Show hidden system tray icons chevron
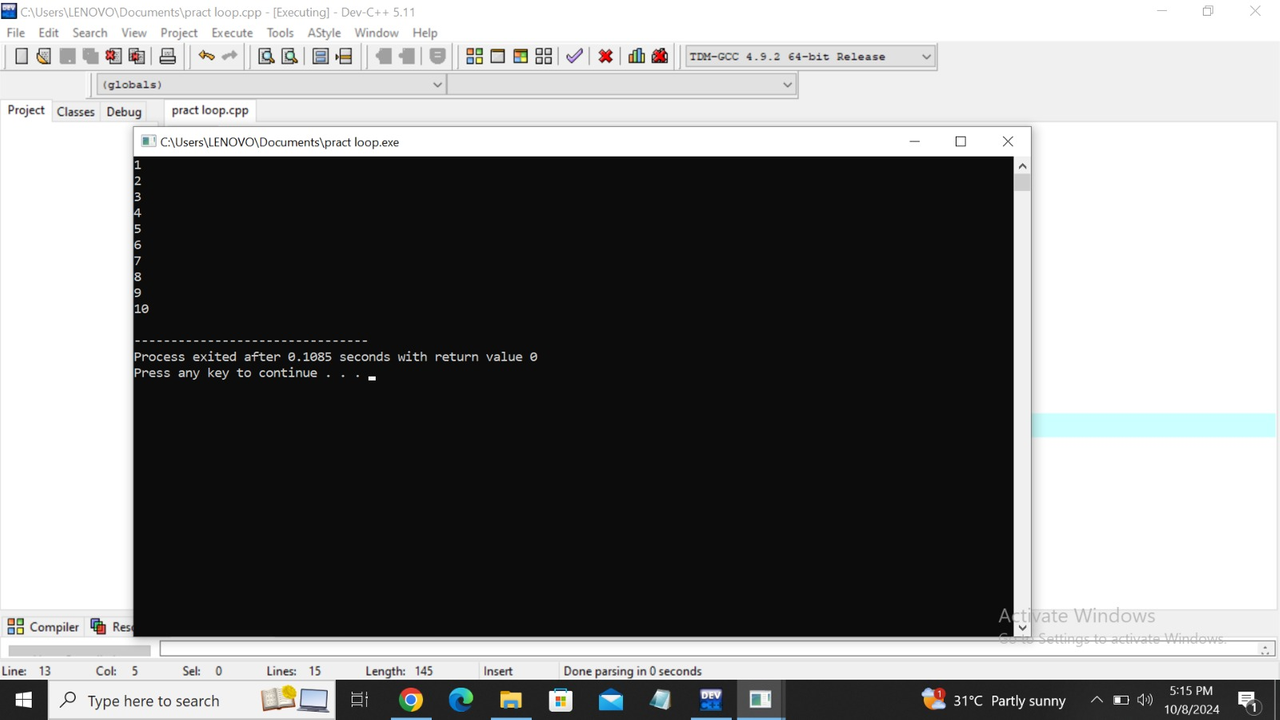This screenshot has height=720, width=1280. [x=1096, y=700]
